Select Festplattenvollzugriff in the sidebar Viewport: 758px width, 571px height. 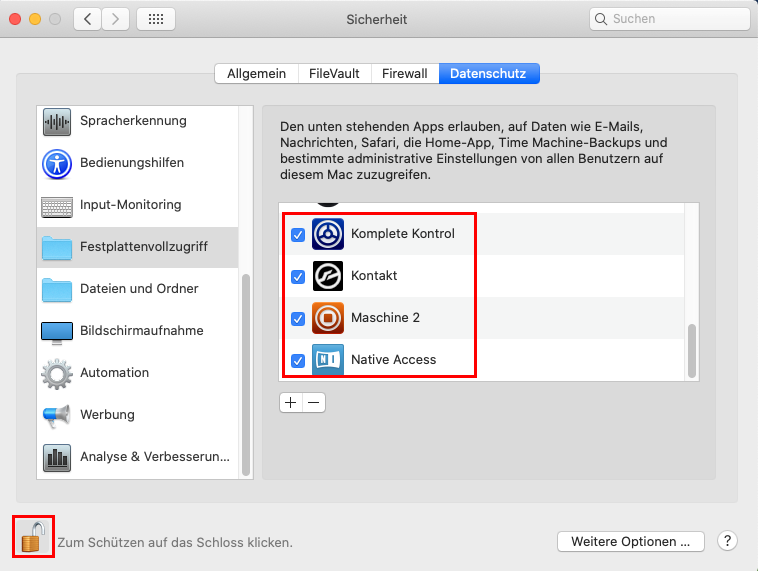point(138,247)
